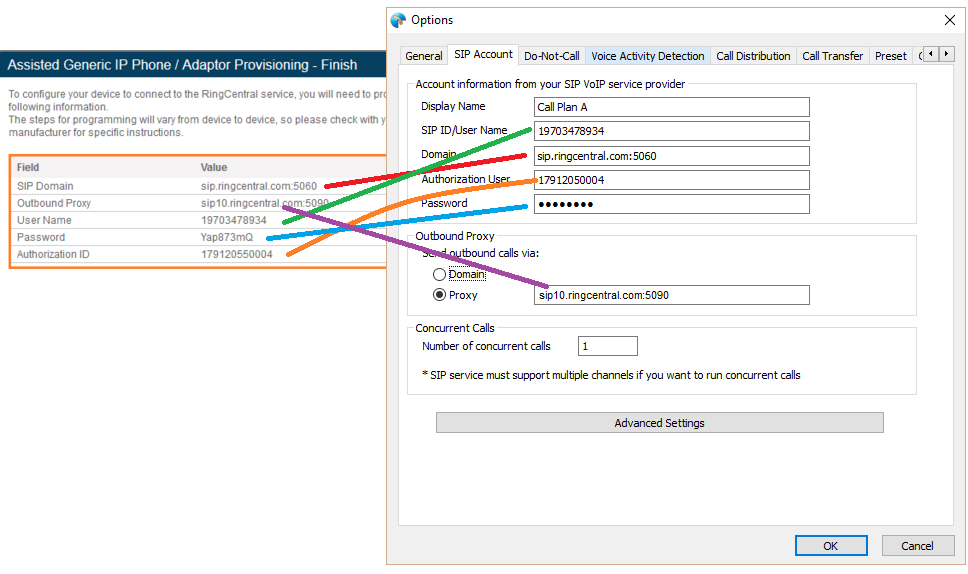Click the Password input field
This screenshot has height=574, width=968.
pyautogui.click(x=672, y=204)
